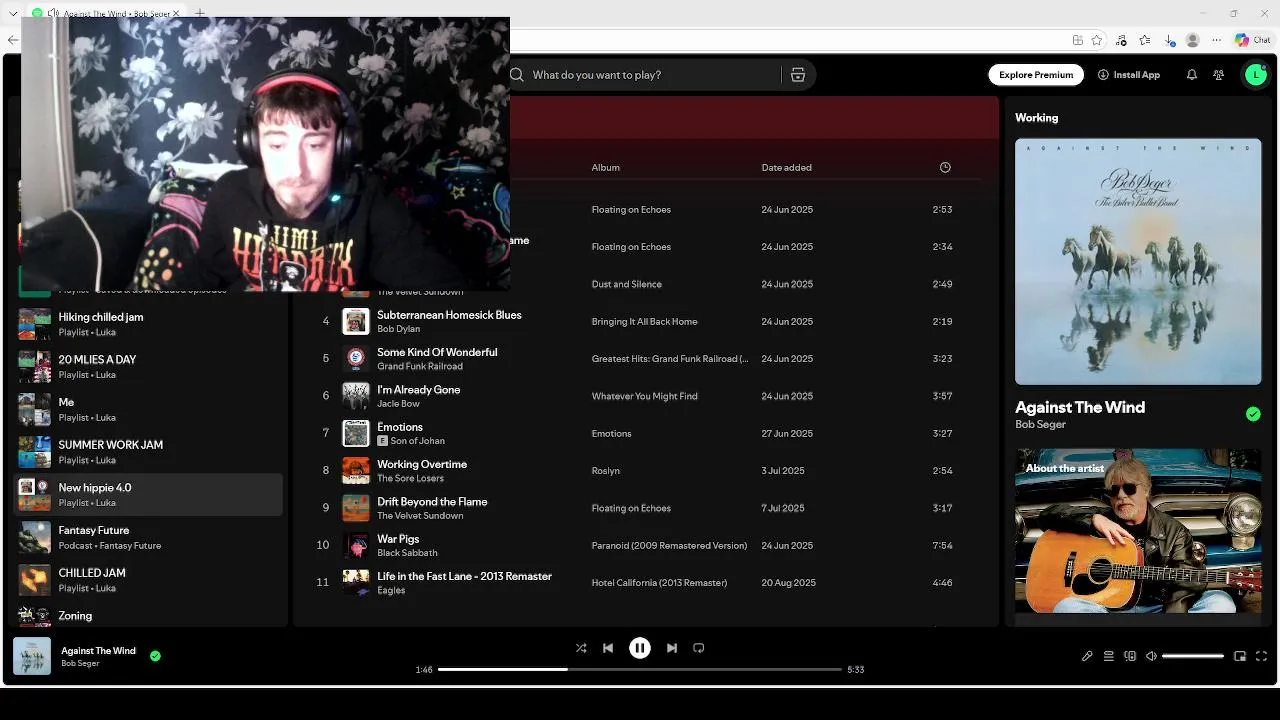Sort by the duration clock icon
This screenshot has width=1280, height=720.
point(945,168)
